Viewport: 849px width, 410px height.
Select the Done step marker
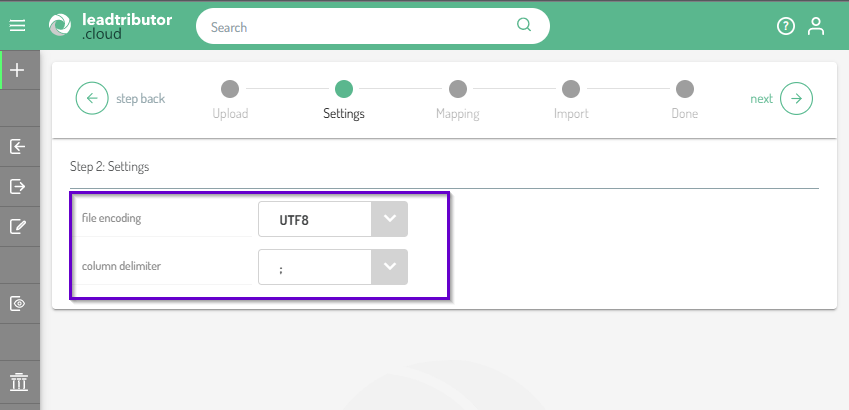[684, 89]
